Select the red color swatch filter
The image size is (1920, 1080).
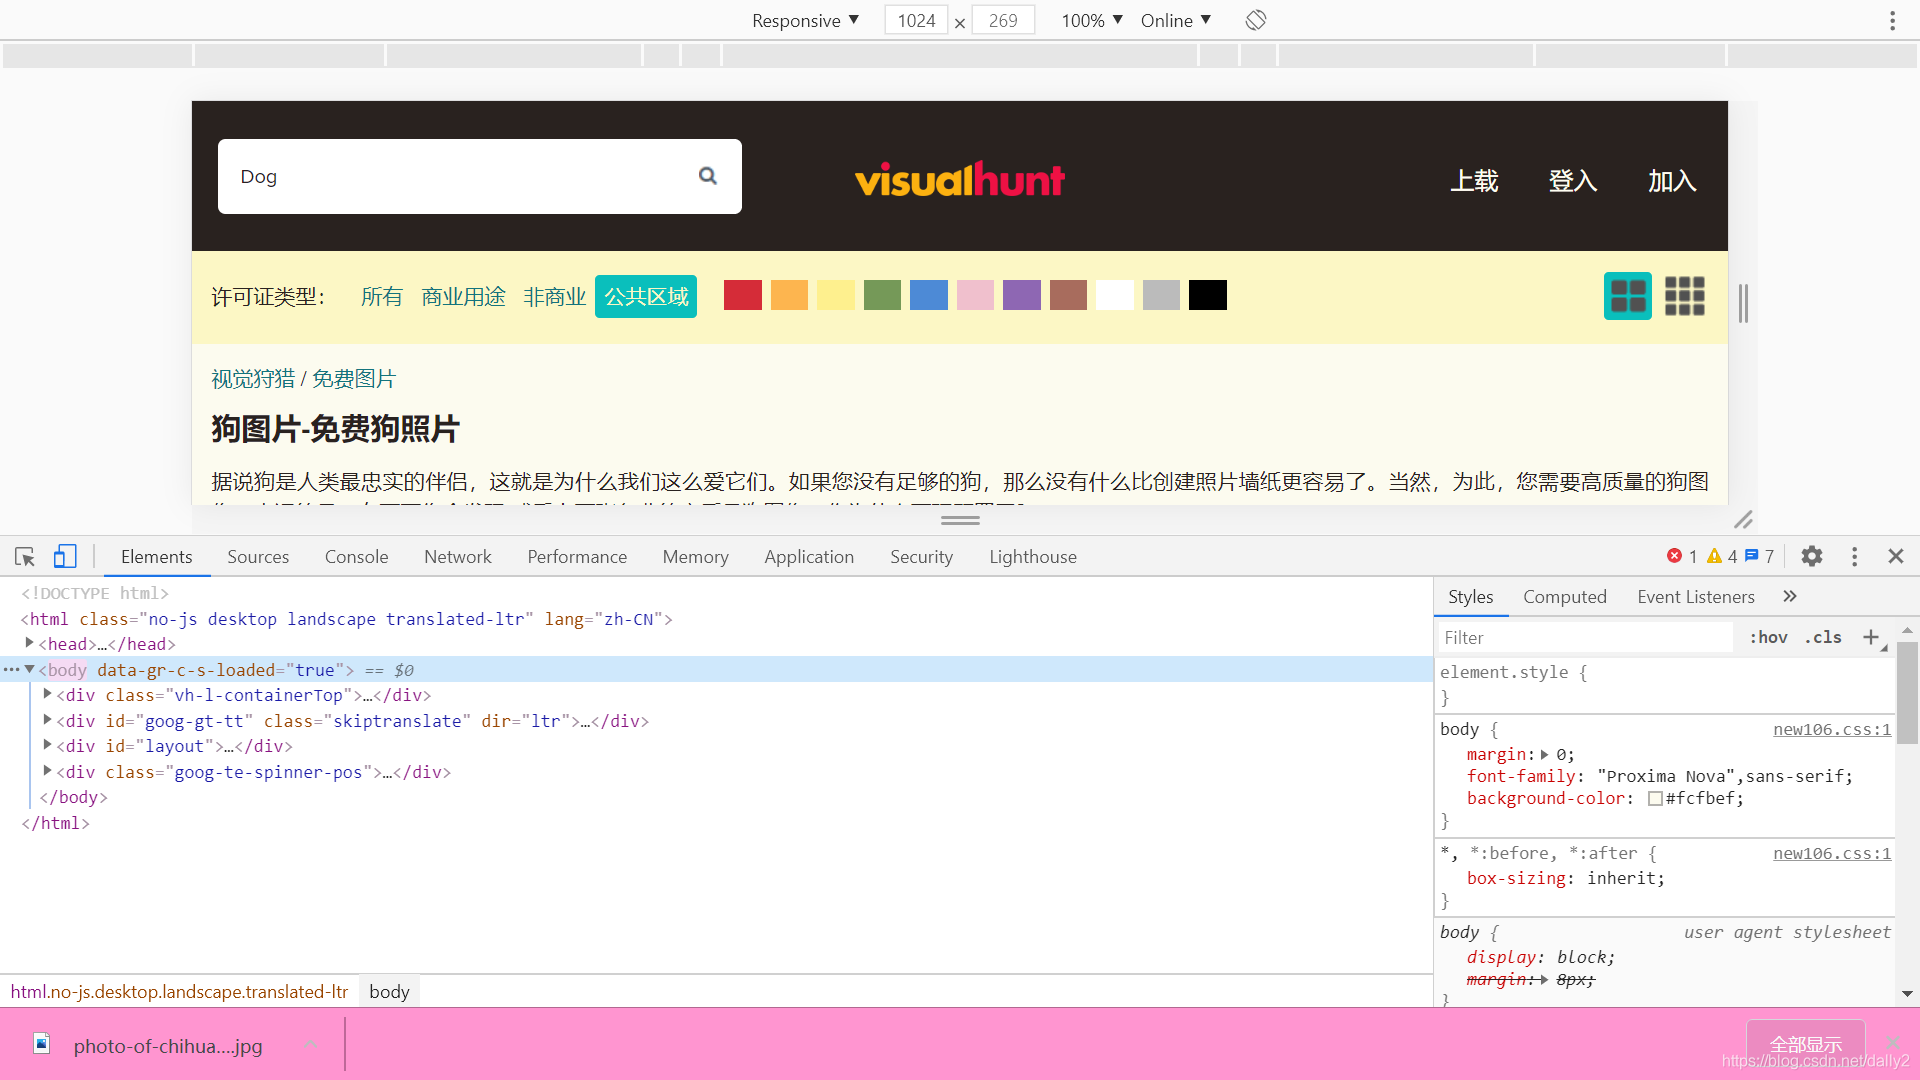click(x=742, y=295)
